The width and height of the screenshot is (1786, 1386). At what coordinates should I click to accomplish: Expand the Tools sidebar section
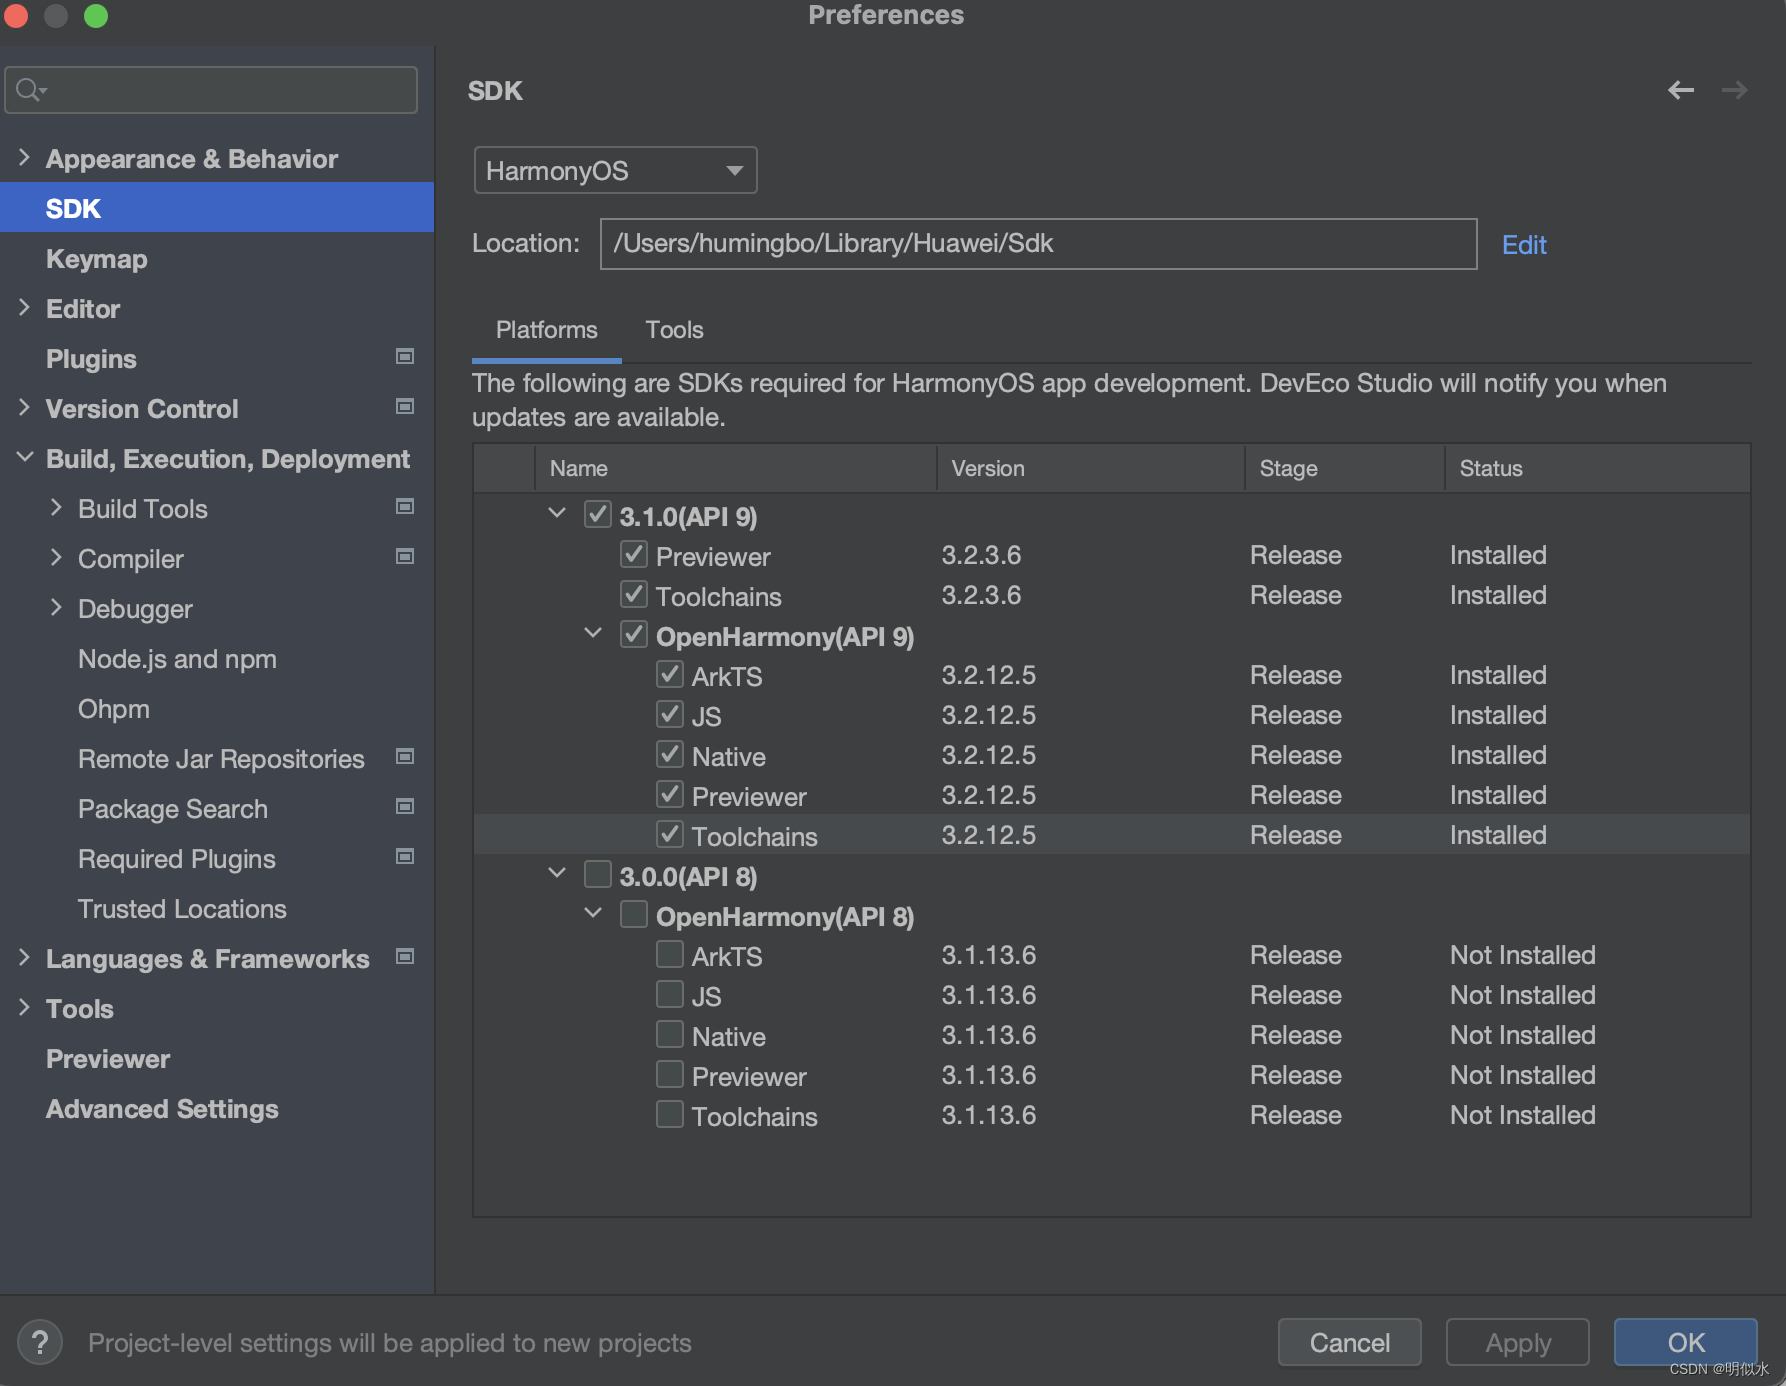tap(25, 1008)
